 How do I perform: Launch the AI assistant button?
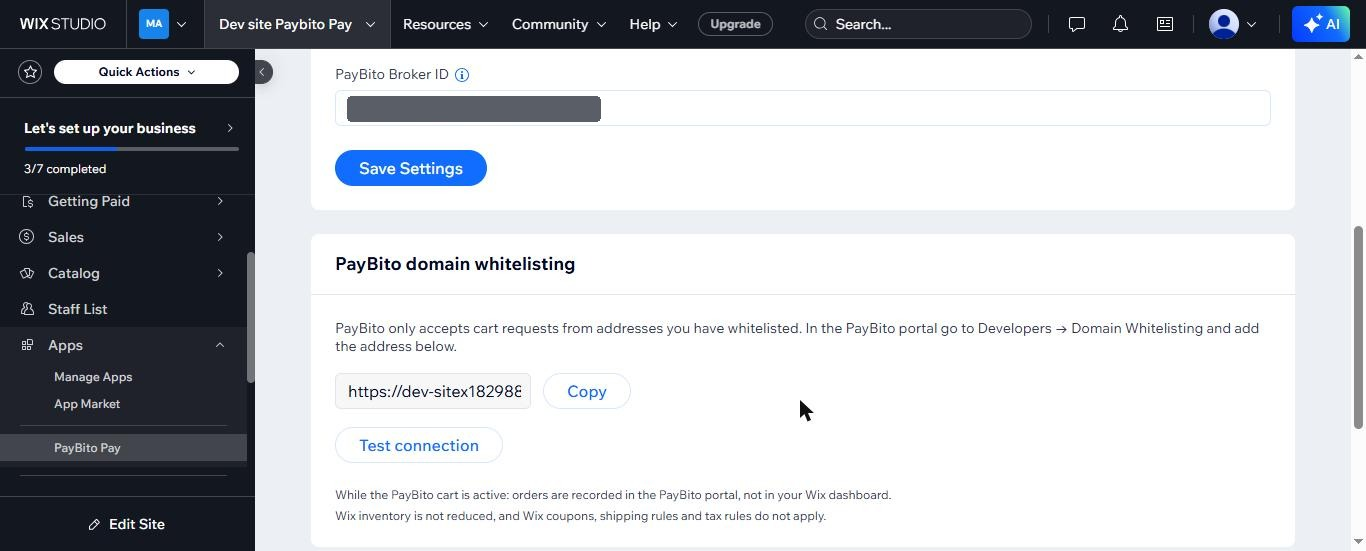click(x=1321, y=24)
